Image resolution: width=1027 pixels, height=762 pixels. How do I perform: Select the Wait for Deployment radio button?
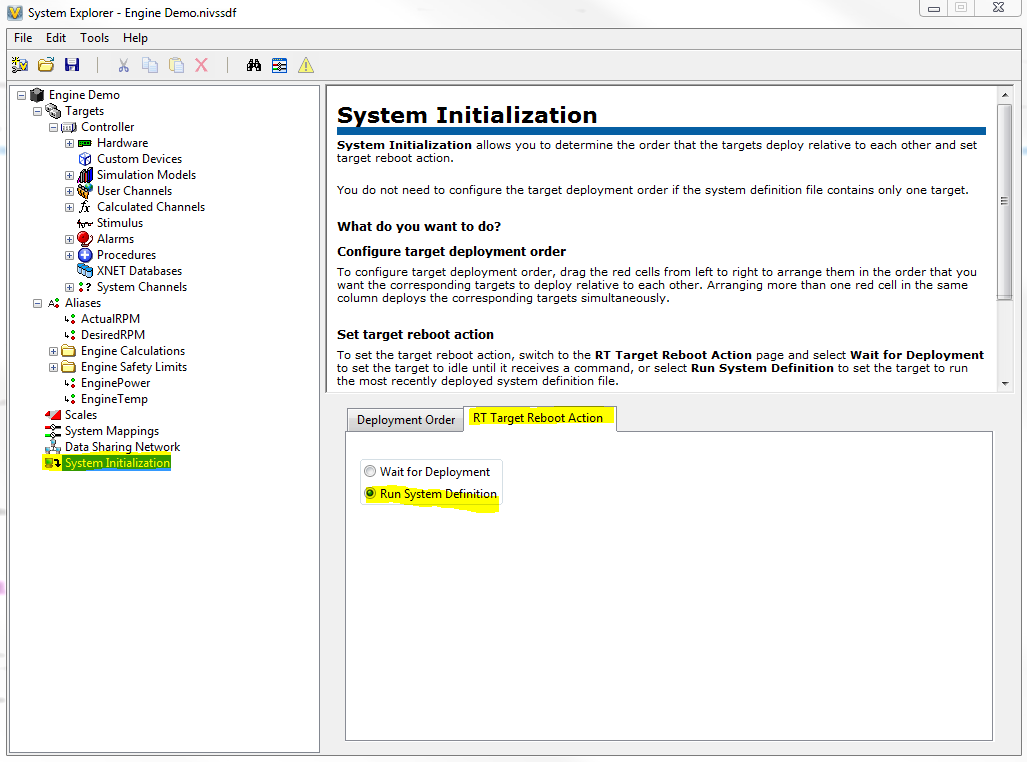coord(370,471)
